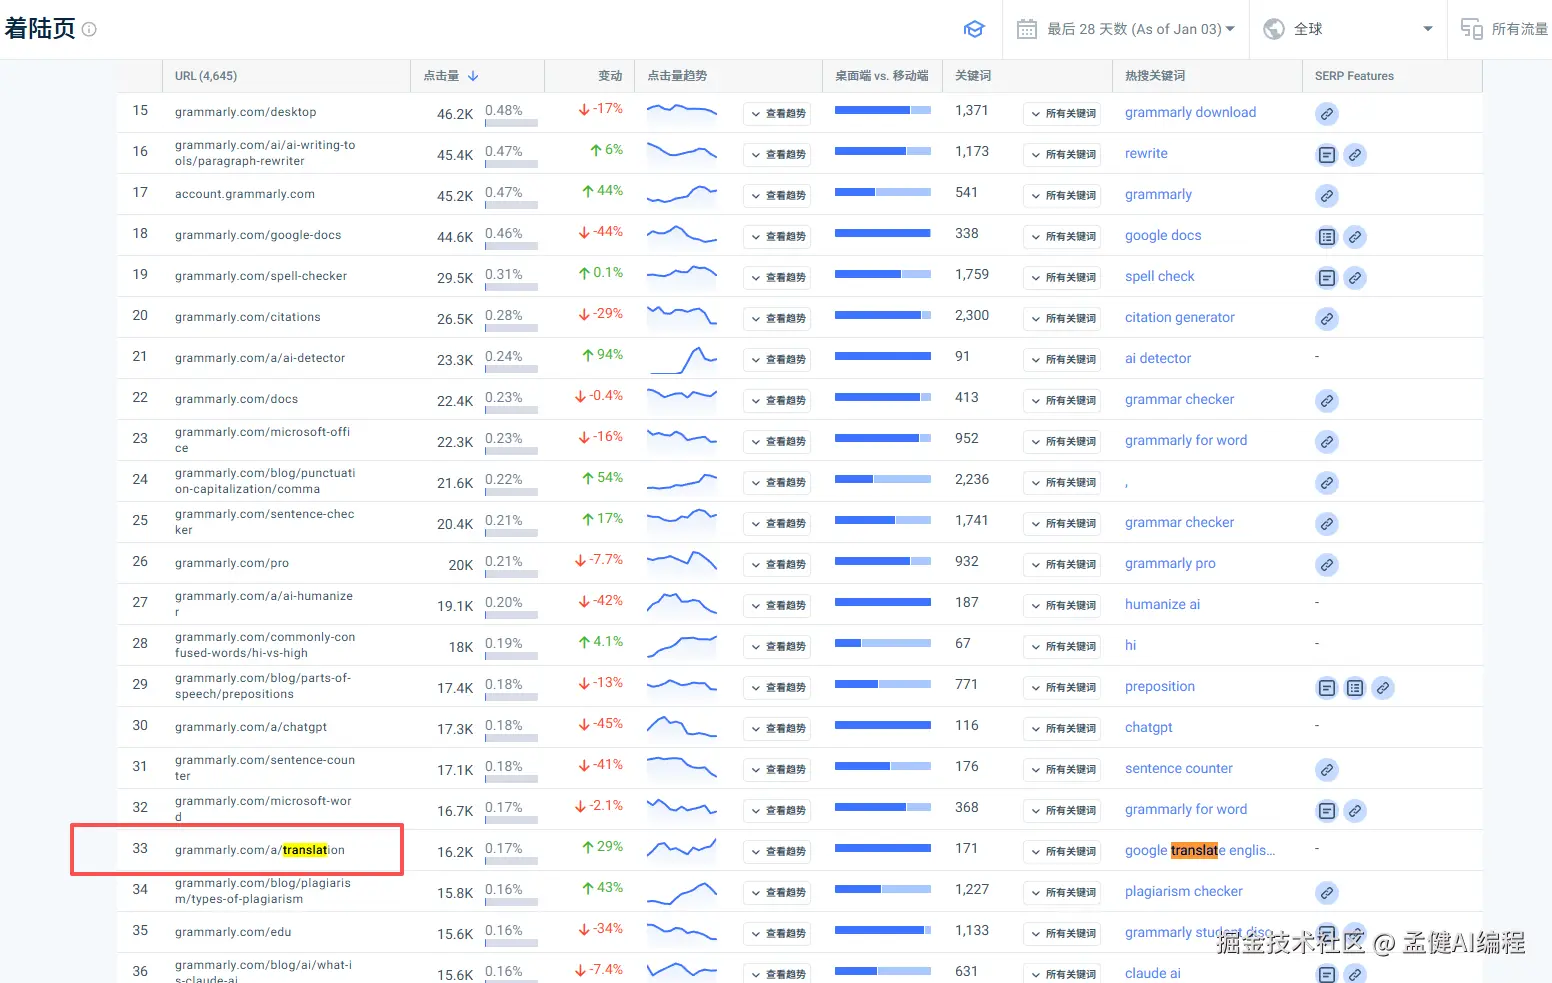The height and width of the screenshot is (983, 1552).
Task: Click the link SERP icon in microsoft-office row
Action: point(1326,442)
